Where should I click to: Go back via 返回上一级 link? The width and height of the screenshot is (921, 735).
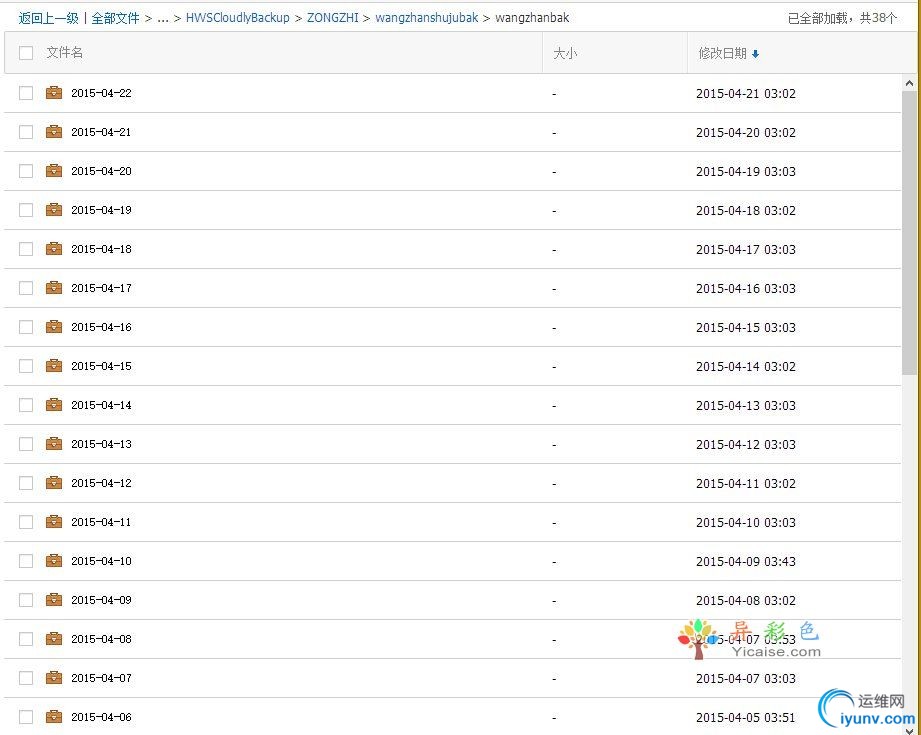(x=48, y=18)
